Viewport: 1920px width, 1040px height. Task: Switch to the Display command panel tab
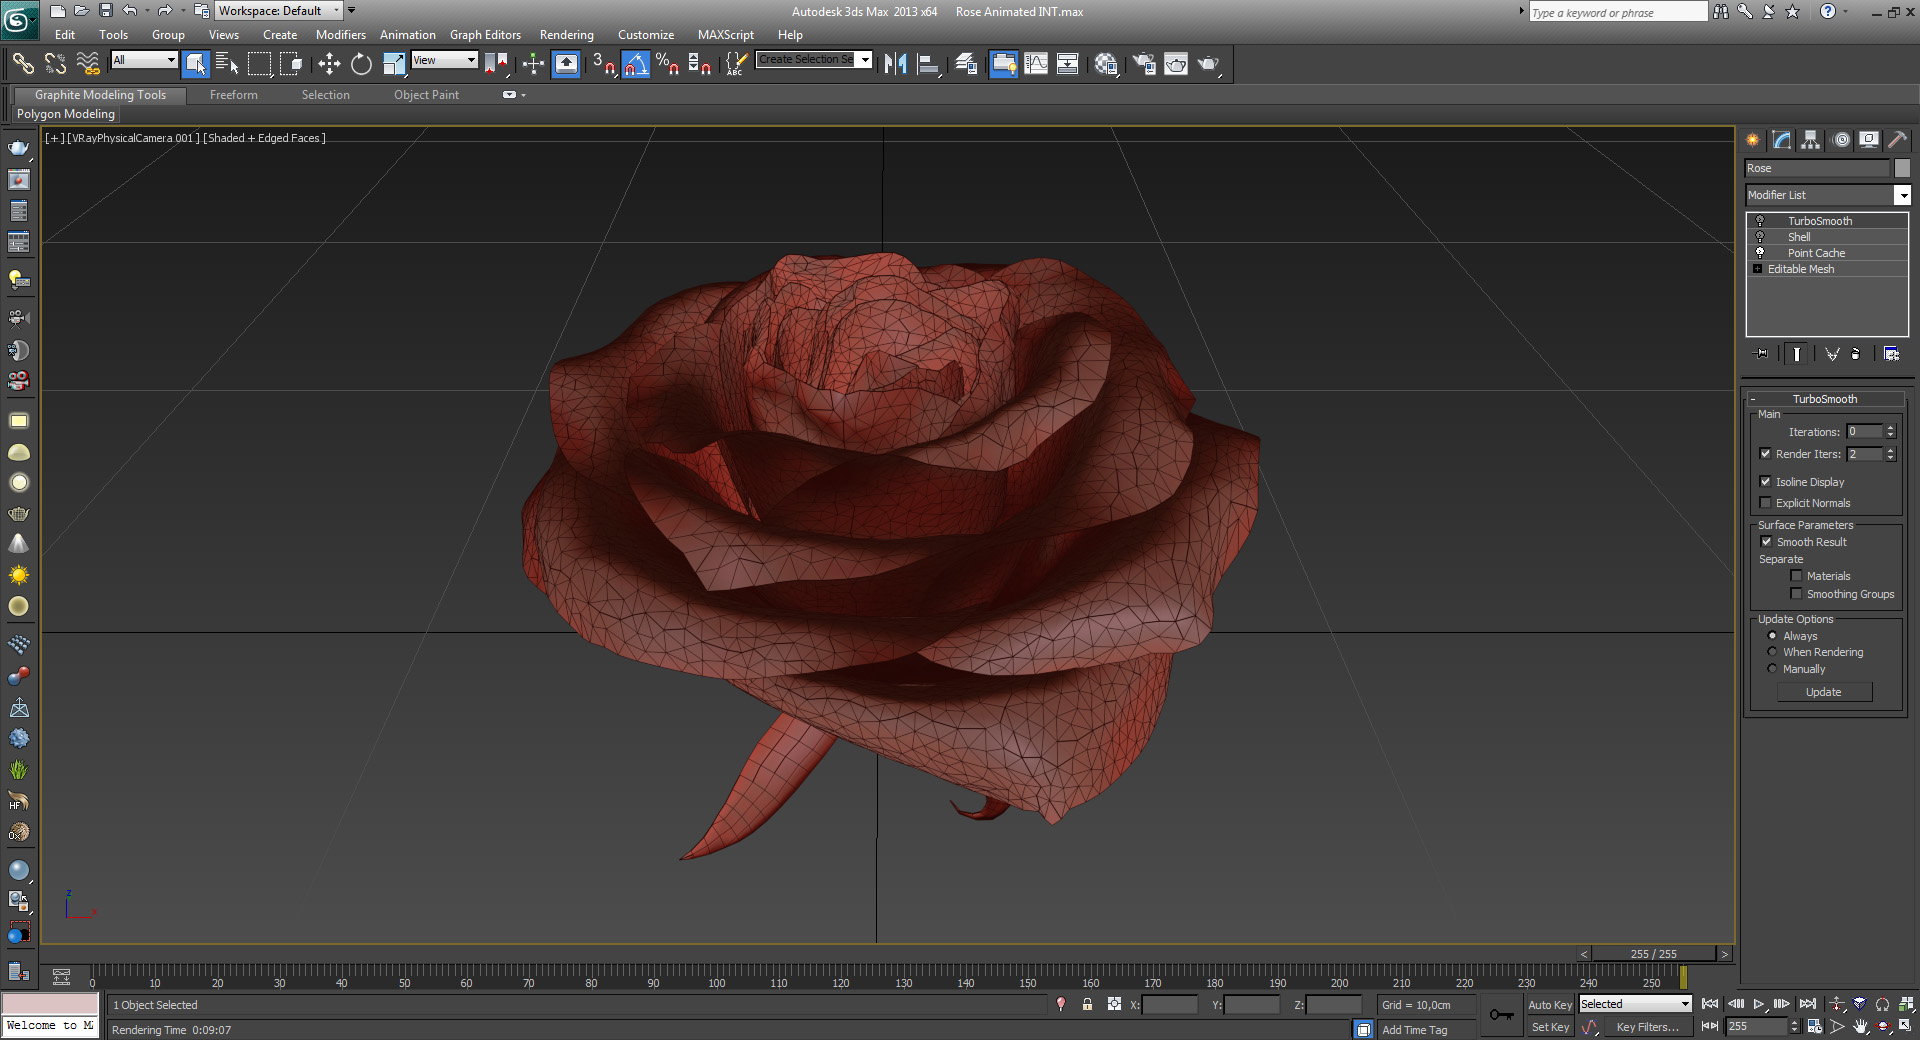click(x=1869, y=140)
